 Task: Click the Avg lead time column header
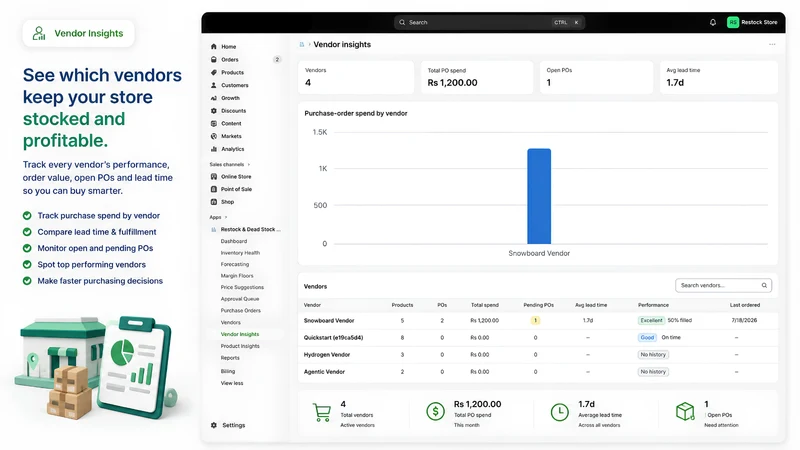(591, 305)
